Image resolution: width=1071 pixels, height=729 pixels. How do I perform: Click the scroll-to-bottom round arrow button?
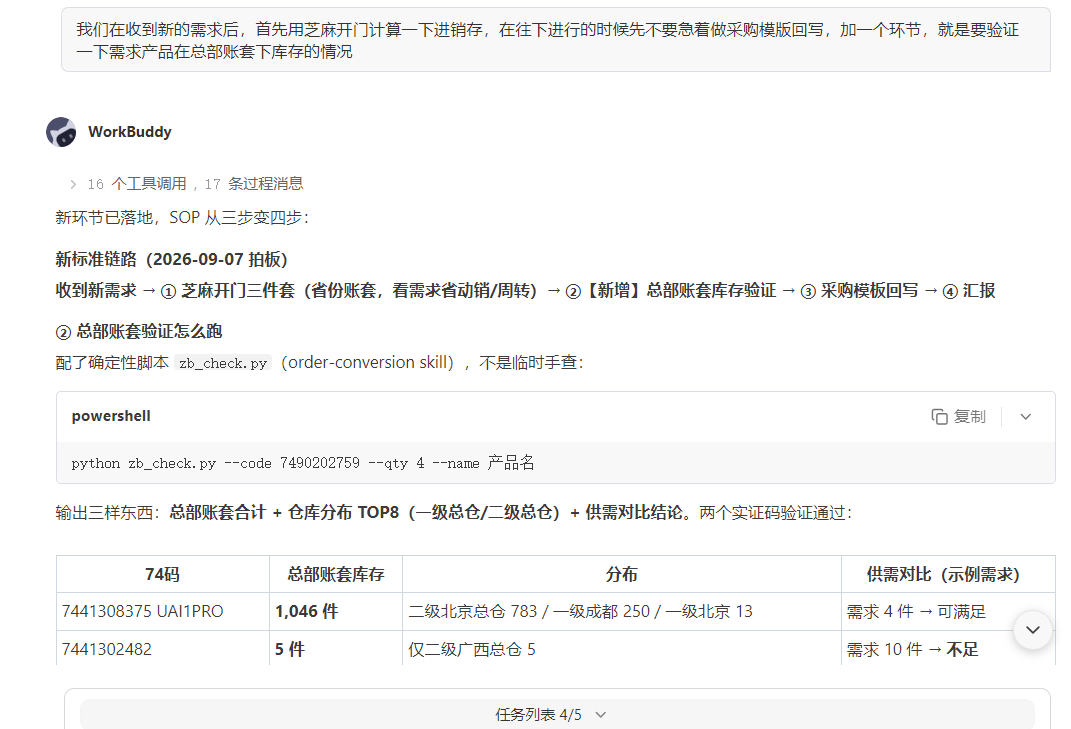pyautogui.click(x=1033, y=630)
